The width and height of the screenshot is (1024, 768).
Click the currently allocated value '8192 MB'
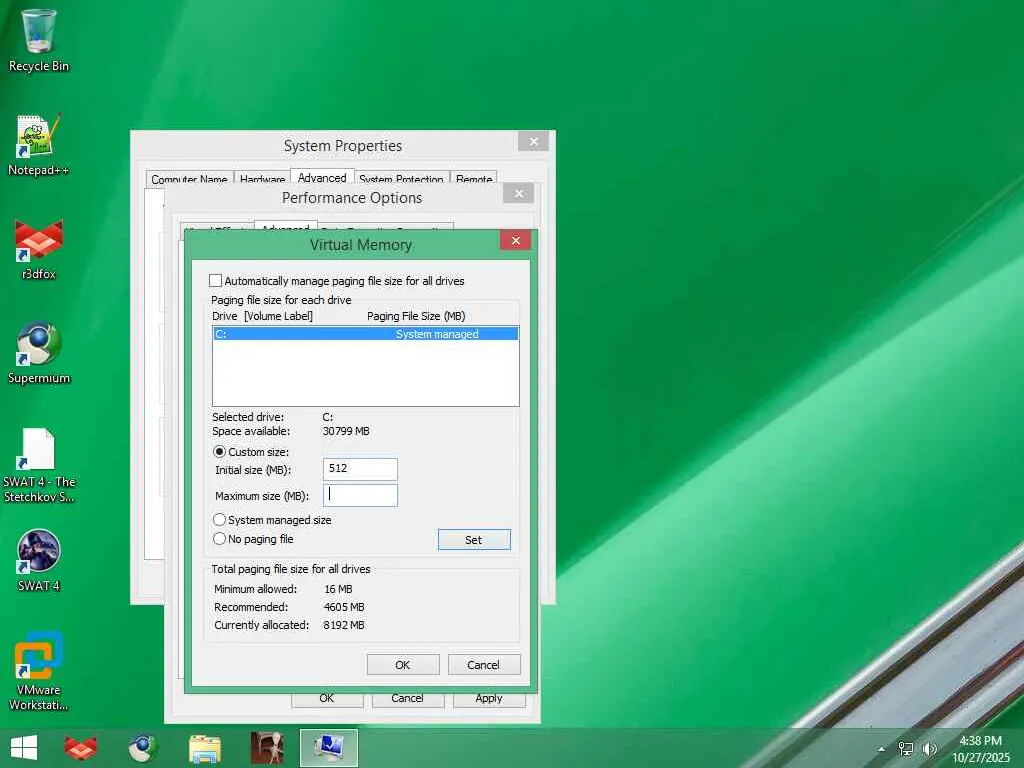(x=344, y=625)
